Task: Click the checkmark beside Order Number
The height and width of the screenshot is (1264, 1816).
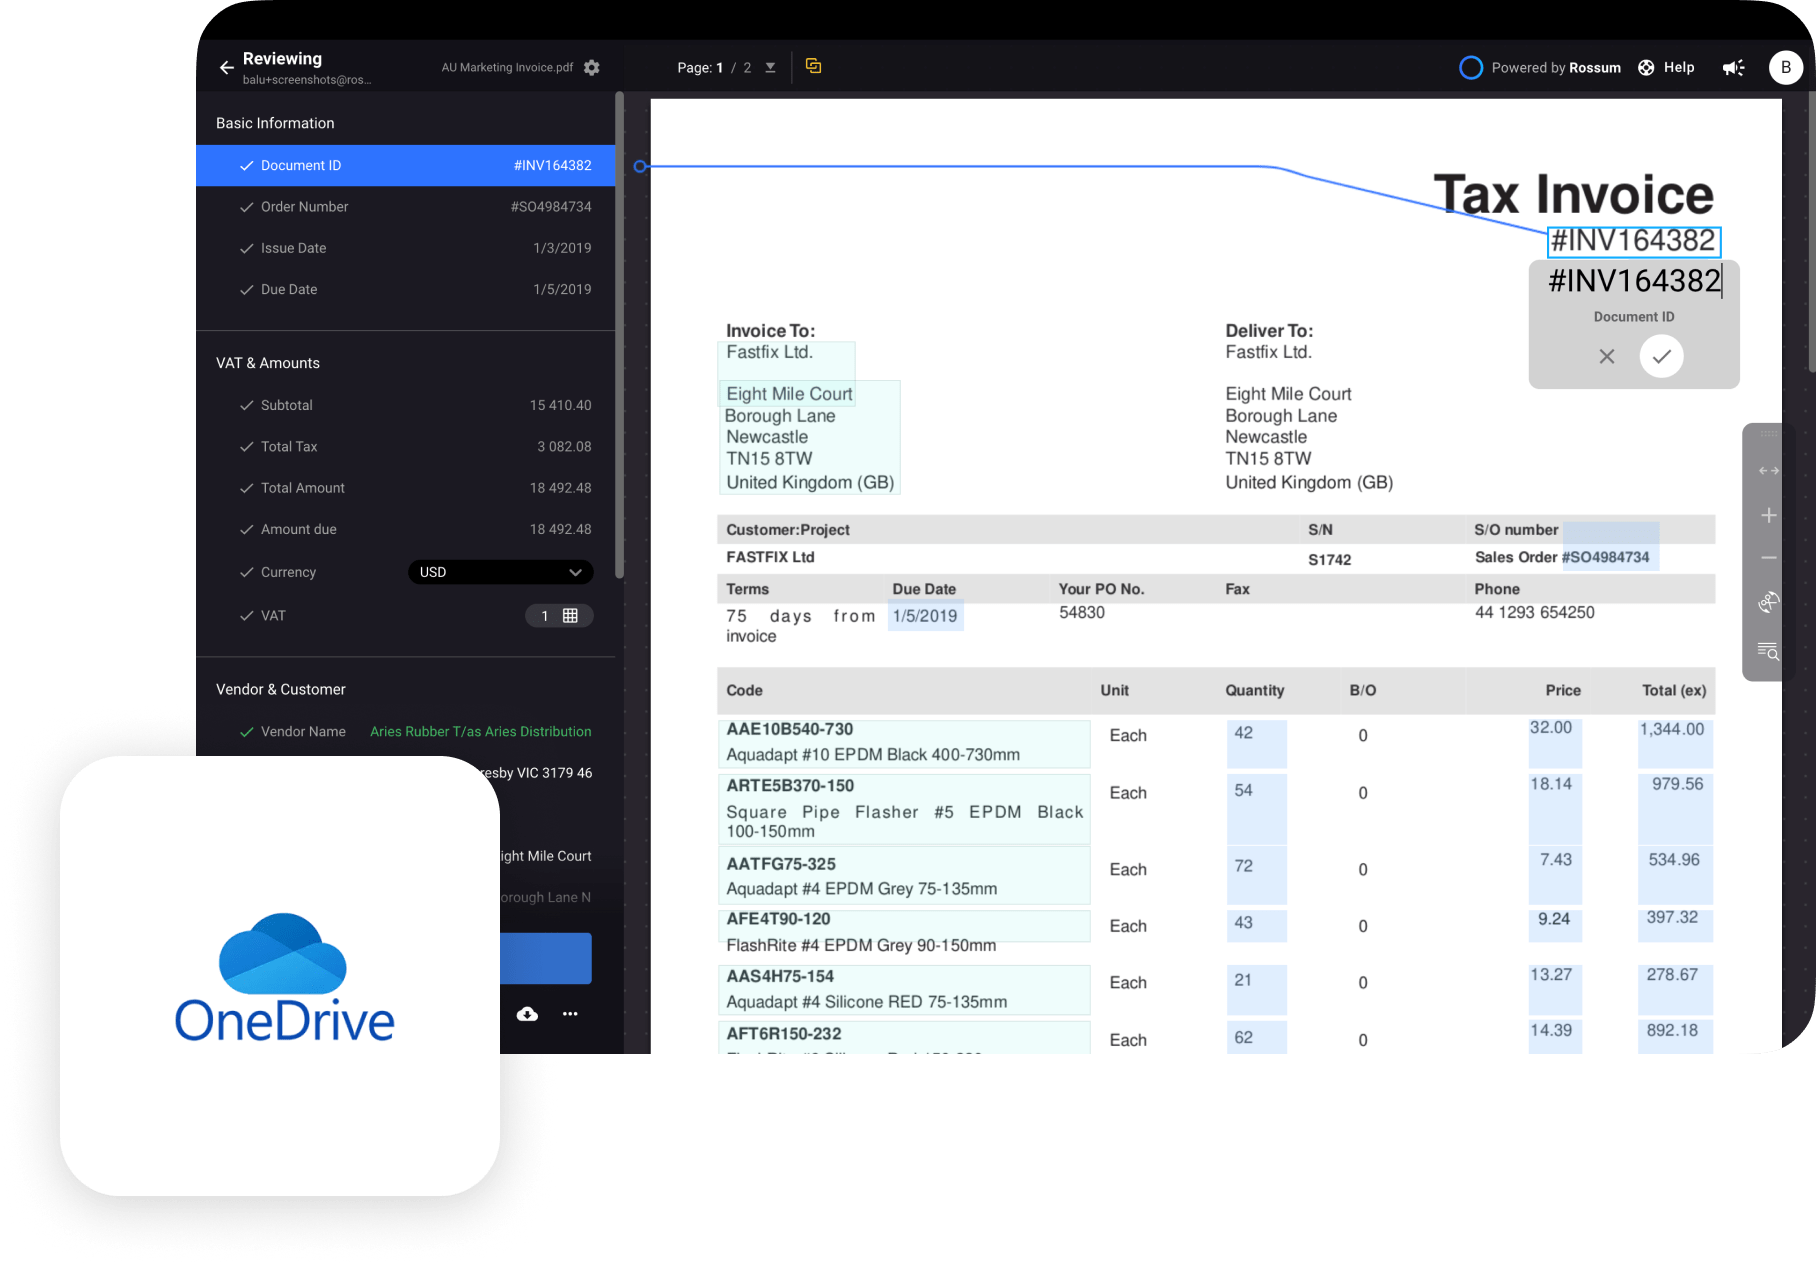Action: [246, 207]
